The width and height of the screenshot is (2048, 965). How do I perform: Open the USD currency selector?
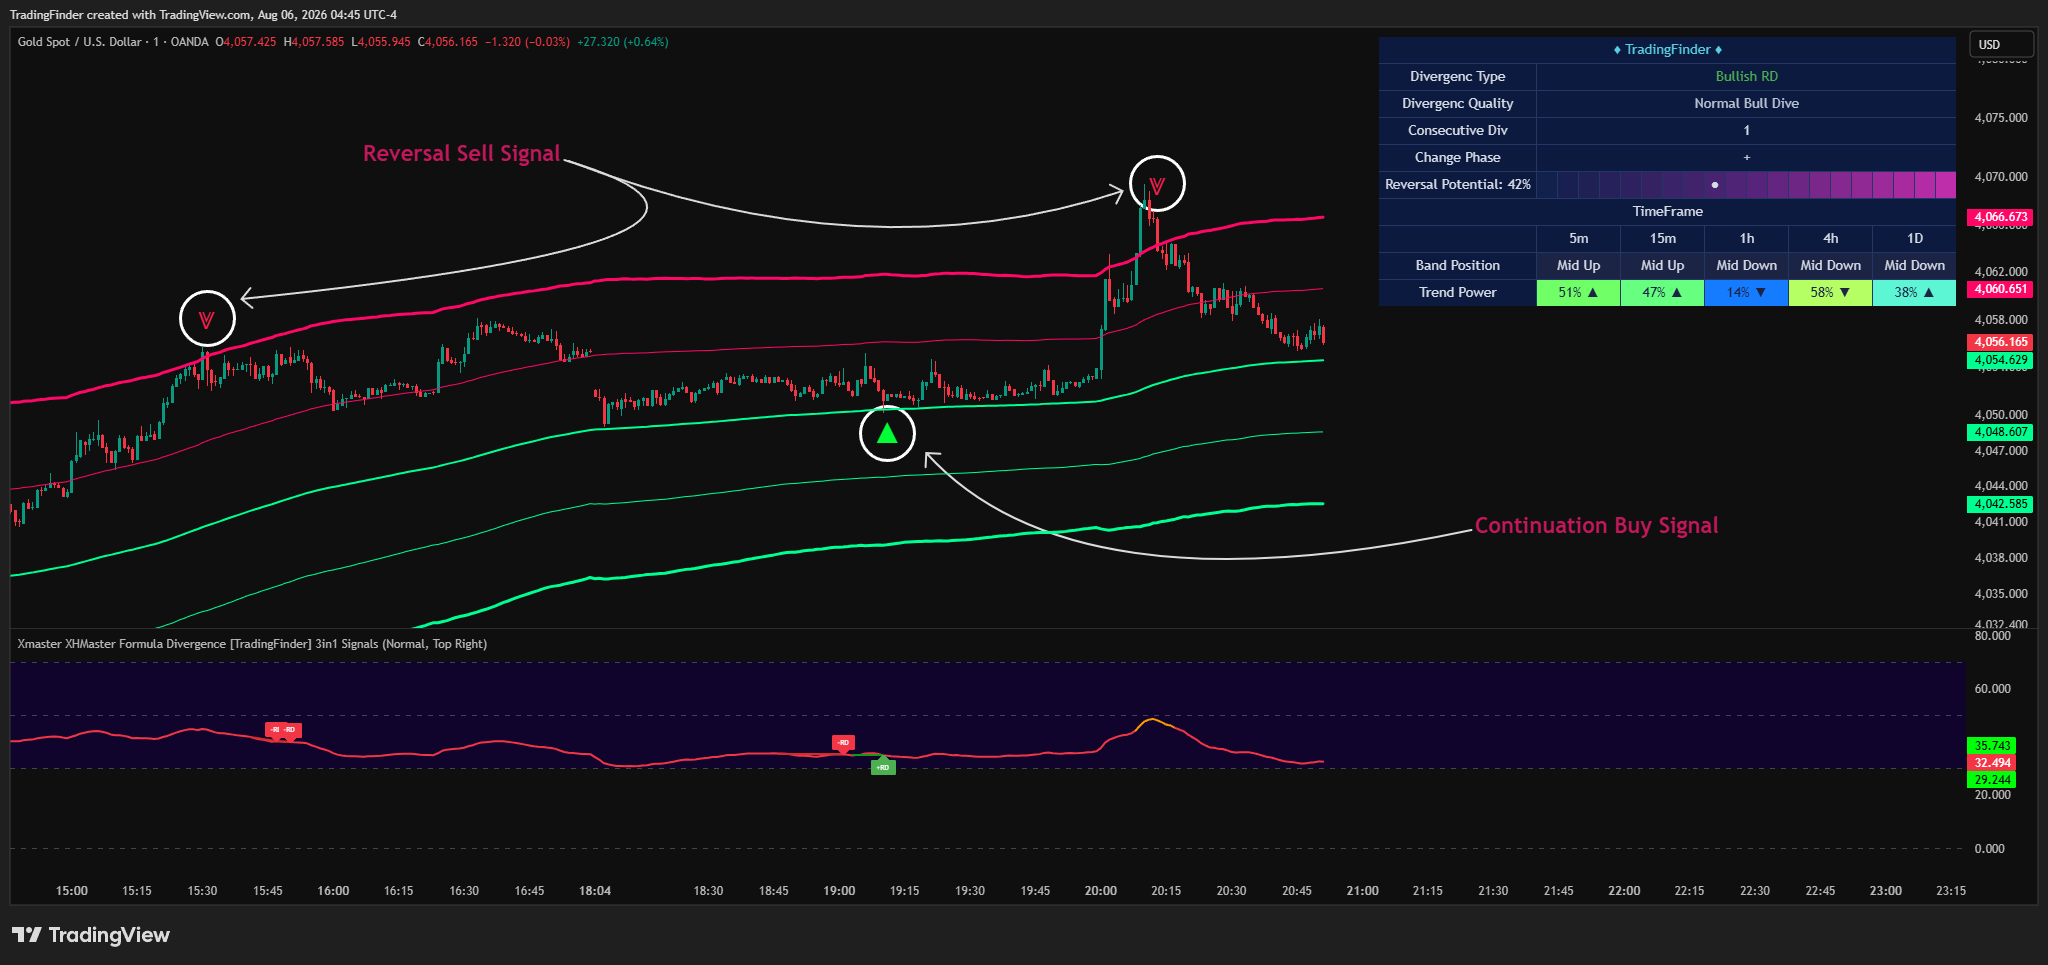point(2001,45)
